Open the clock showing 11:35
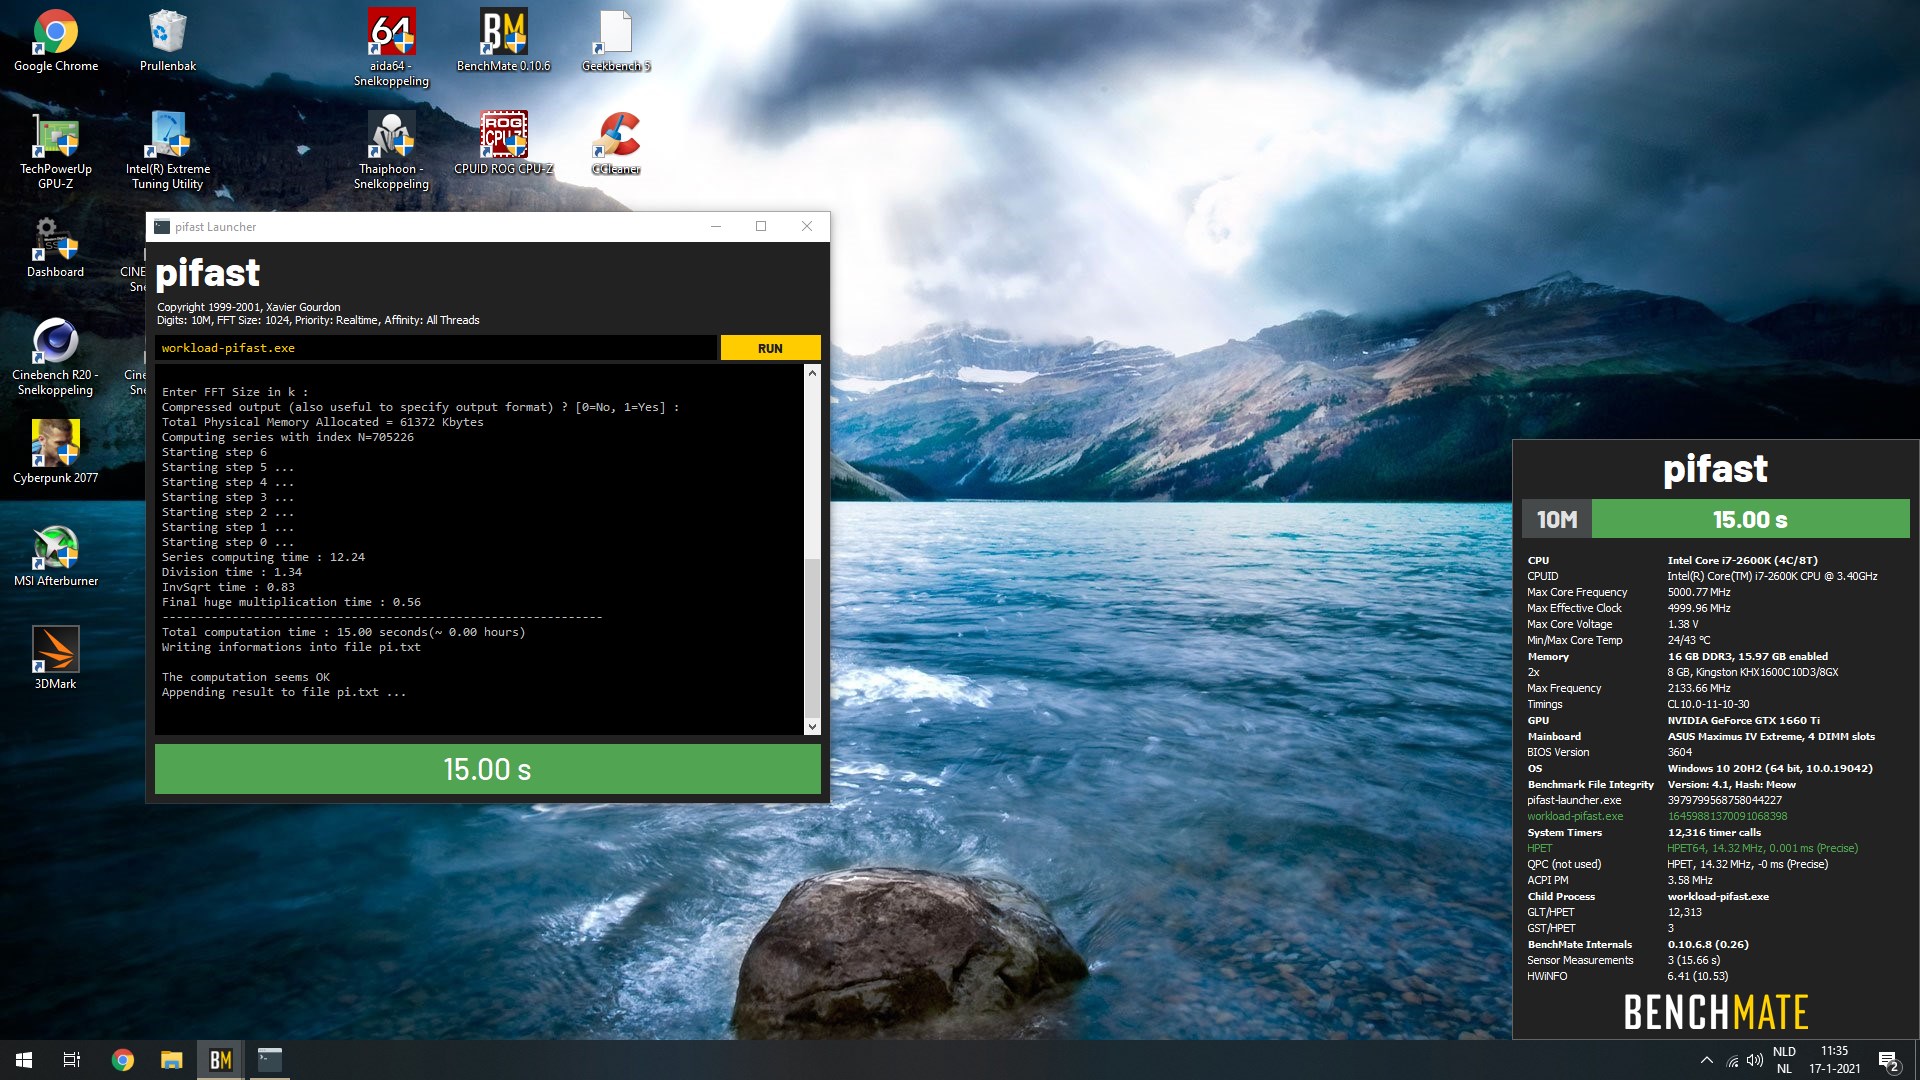This screenshot has width=1920, height=1080. point(1835,1060)
